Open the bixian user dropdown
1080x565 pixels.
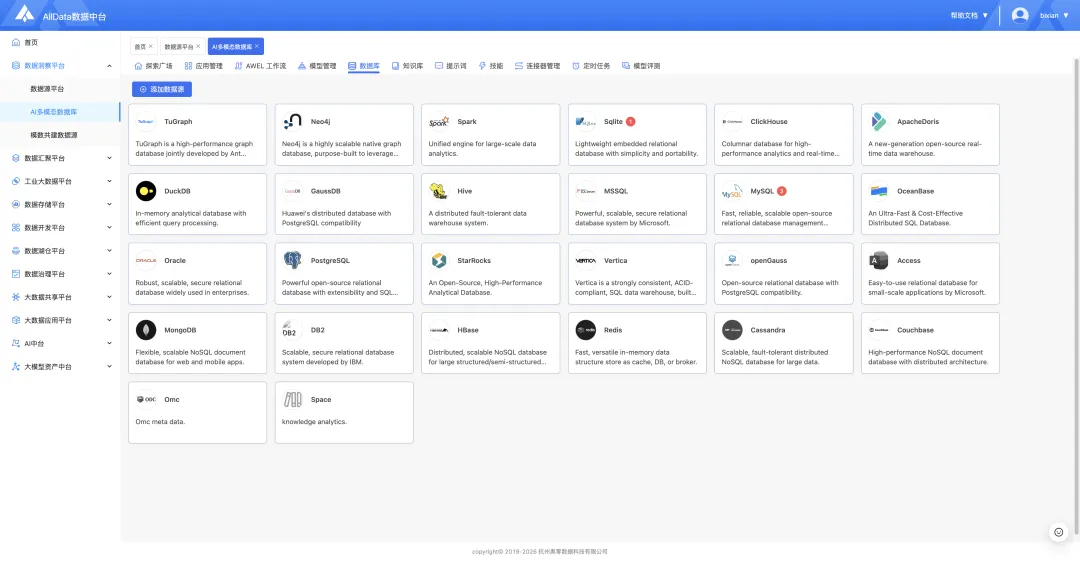click(1054, 15)
